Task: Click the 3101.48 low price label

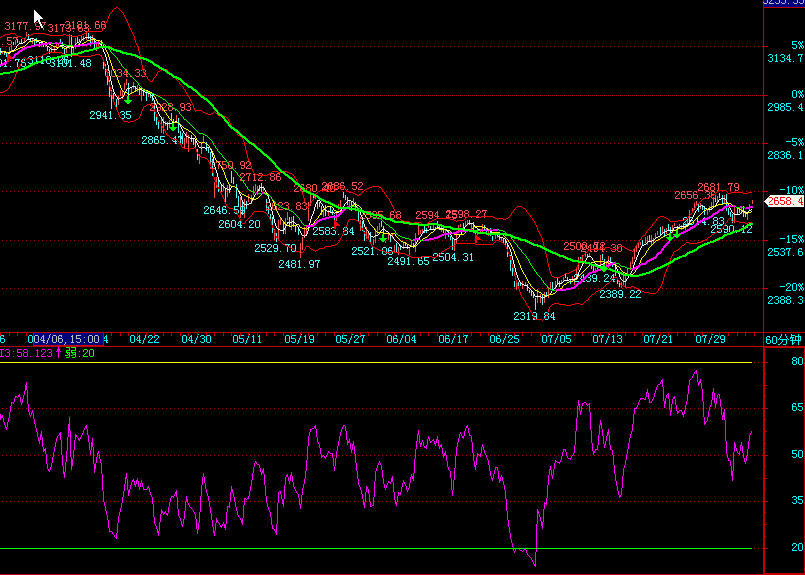Action: (x=71, y=63)
